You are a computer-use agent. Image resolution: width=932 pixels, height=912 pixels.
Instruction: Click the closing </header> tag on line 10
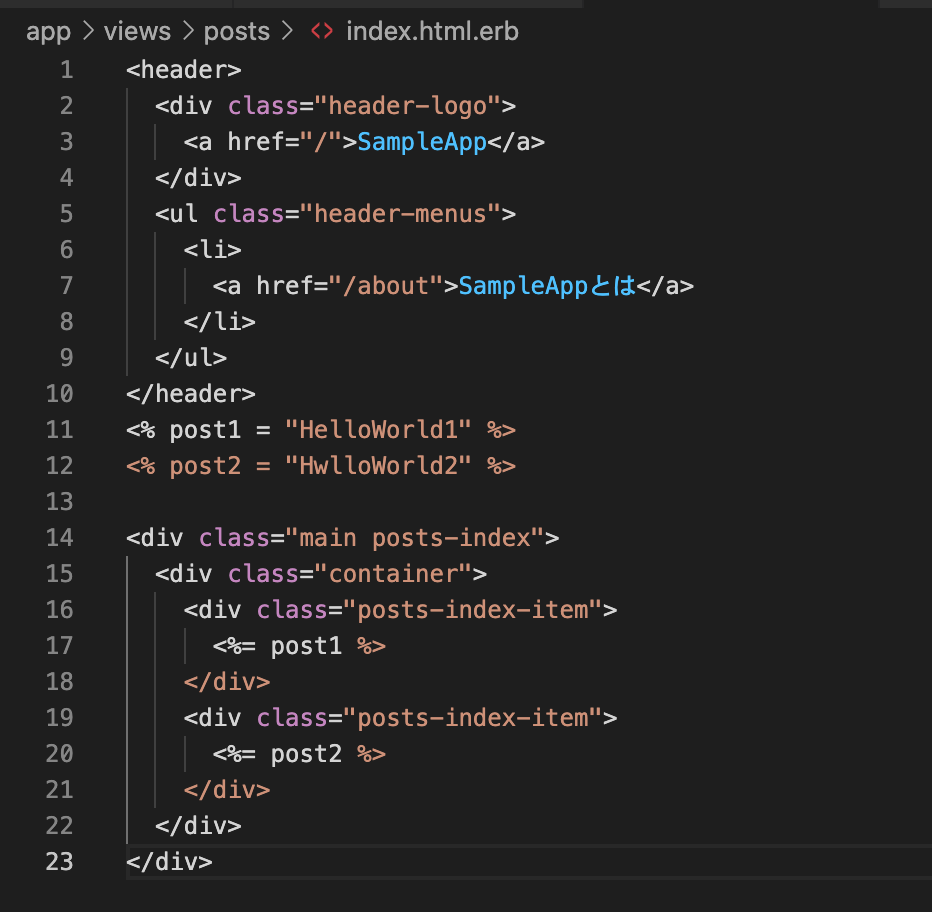191,394
